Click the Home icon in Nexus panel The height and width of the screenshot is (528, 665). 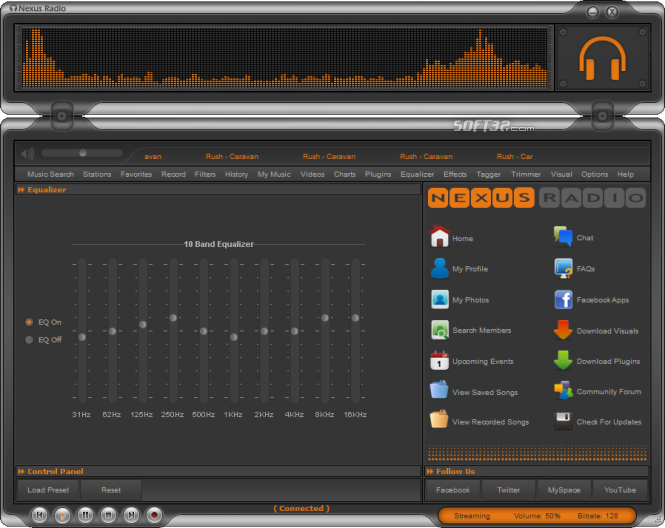click(x=439, y=238)
